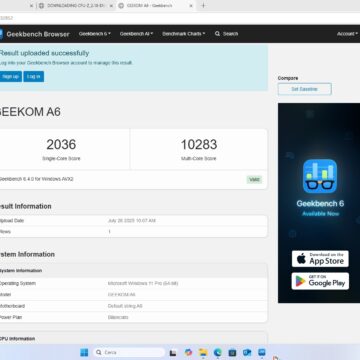Click the Microsoft Windows 11 Pro value
This screenshot has width=360, height=360.
coord(143,283)
